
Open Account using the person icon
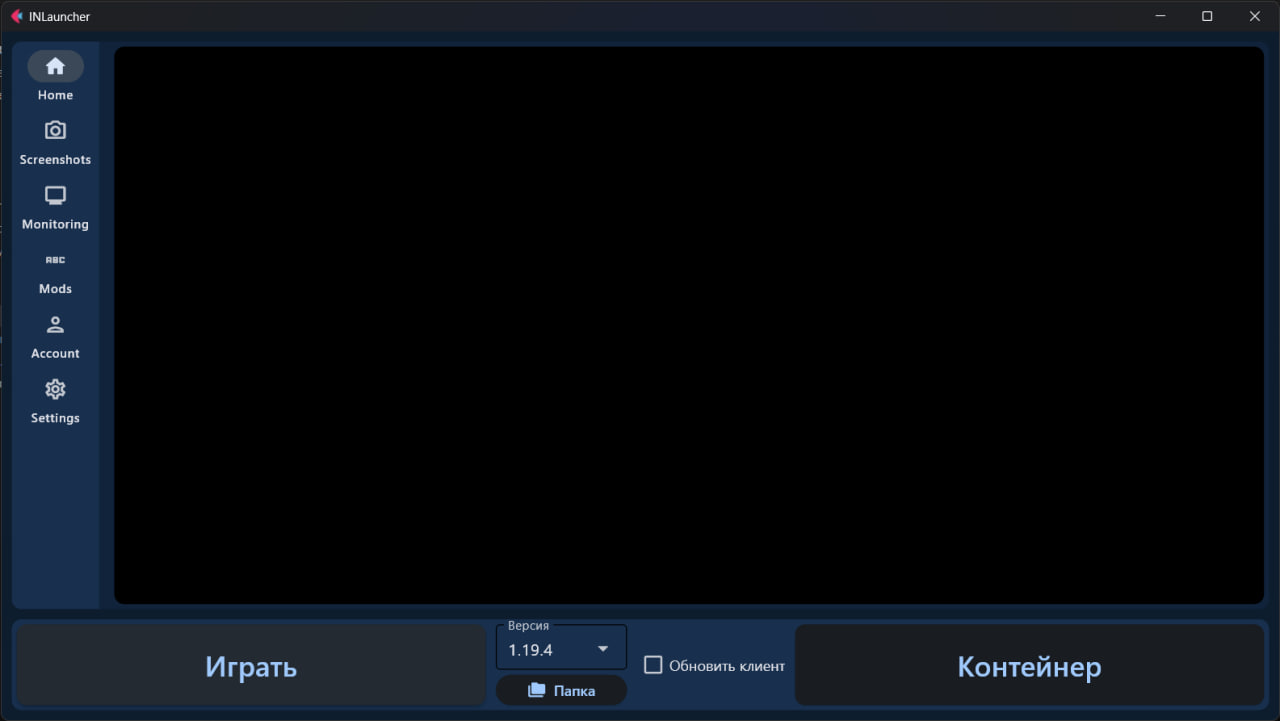point(55,325)
